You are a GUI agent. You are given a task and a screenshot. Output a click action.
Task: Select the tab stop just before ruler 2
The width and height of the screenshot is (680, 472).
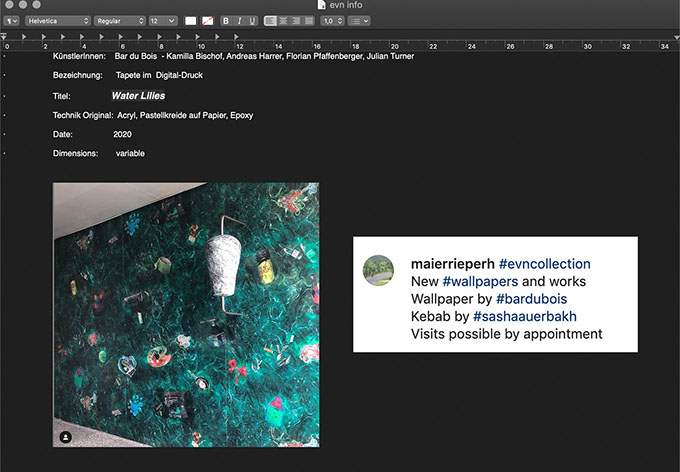43,37
